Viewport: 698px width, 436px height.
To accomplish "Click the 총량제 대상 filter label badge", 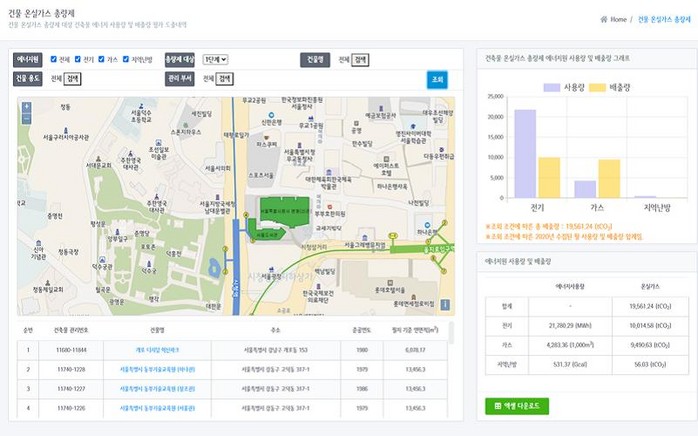I will (180, 60).
